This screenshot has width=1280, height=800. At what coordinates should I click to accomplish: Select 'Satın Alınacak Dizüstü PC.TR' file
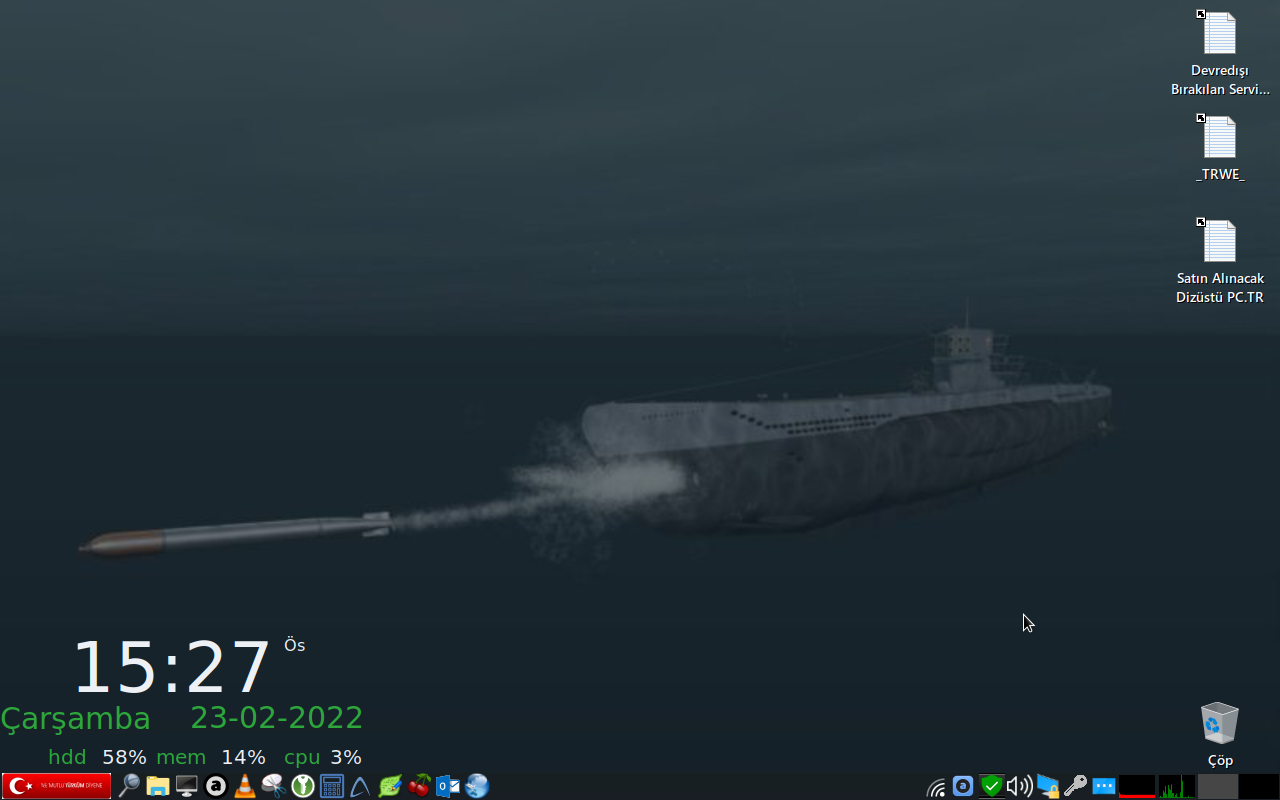(x=1220, y=261)
